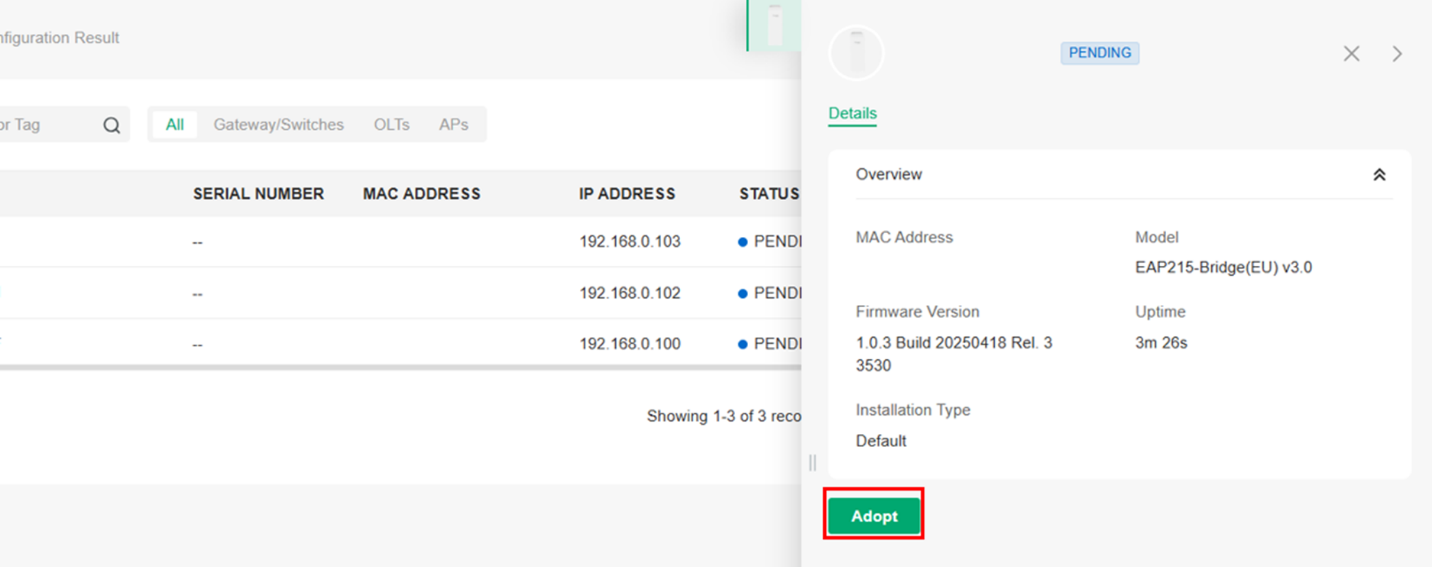The height and width of the screenshot is (567, 1432).
Task: Click the device avatar in details panel
Action: [856, 52]
